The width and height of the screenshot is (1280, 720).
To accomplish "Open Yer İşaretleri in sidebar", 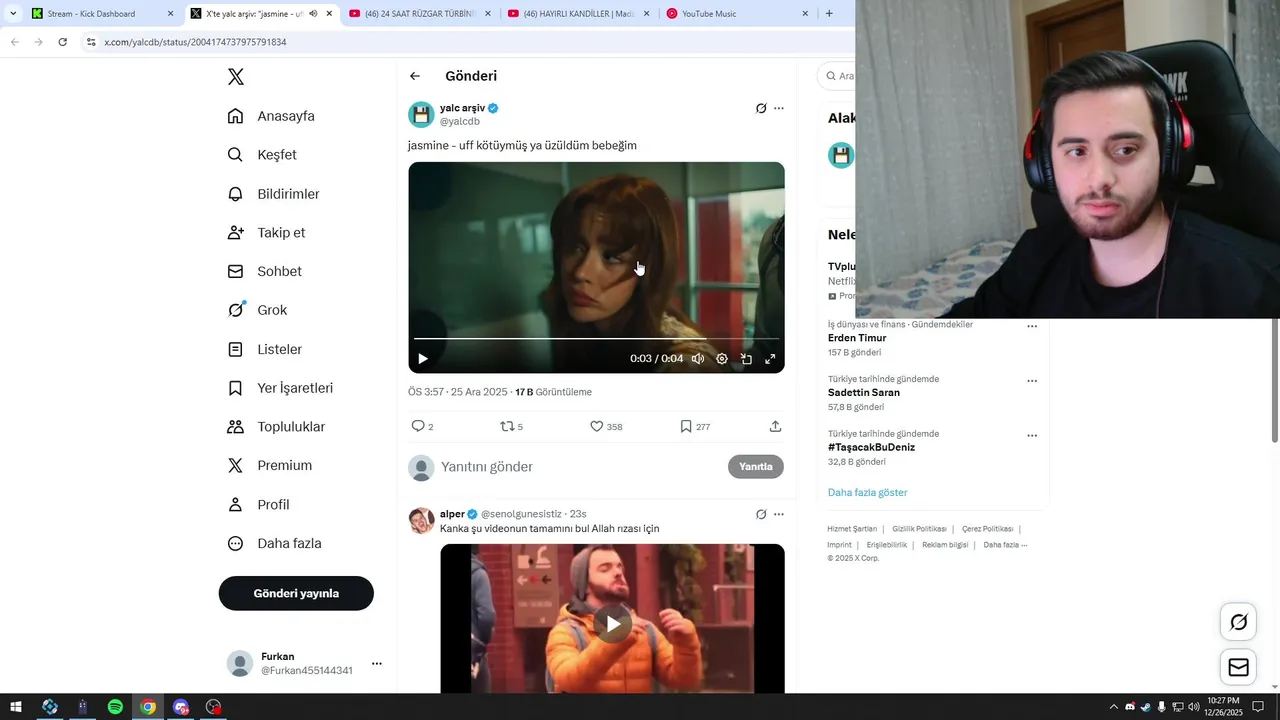I will pyautogui.click(x=280, y=388).
